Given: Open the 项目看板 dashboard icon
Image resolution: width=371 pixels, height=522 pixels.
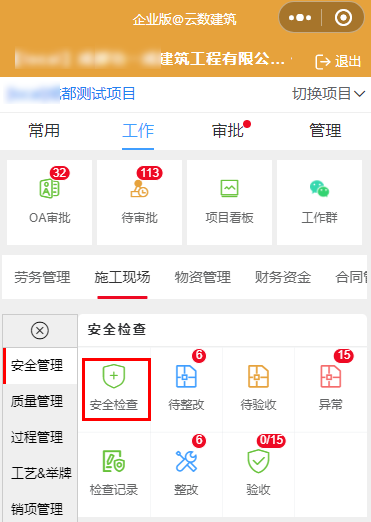Looking at the screenshot, I should pyautogui.click(x=229, y=188).
